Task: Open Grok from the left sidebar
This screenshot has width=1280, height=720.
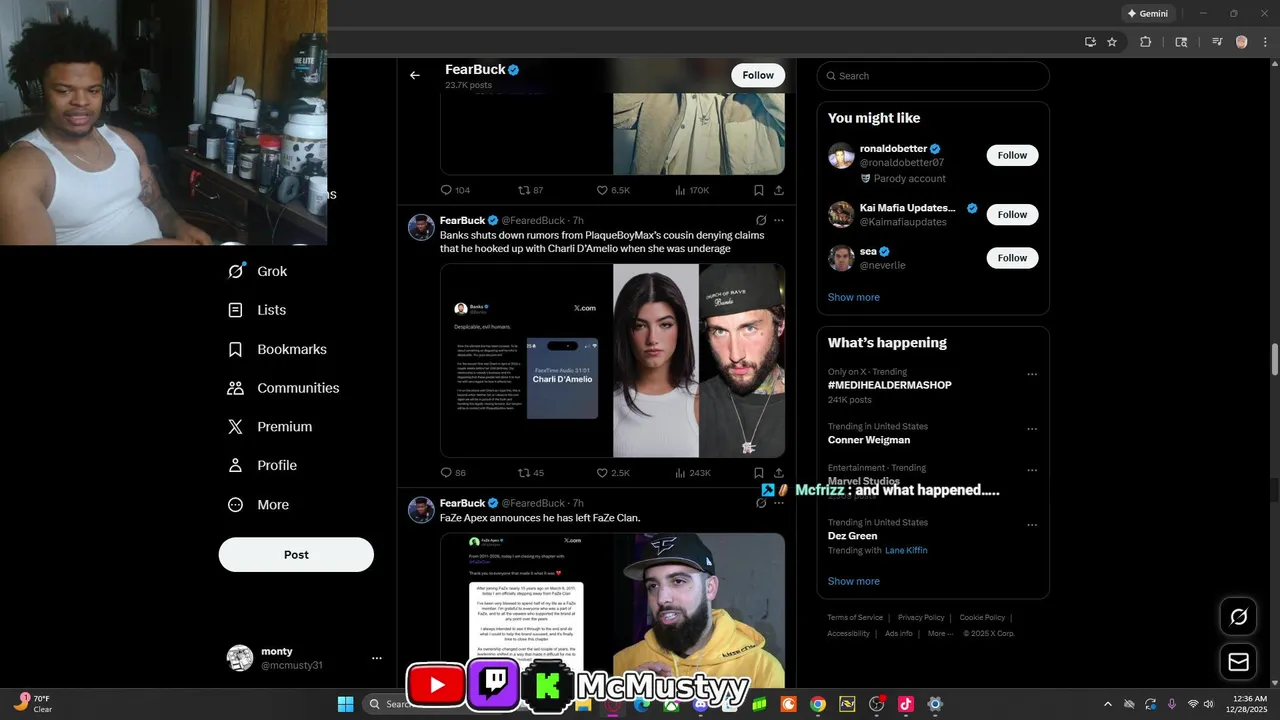Action: tap(258, 271)
